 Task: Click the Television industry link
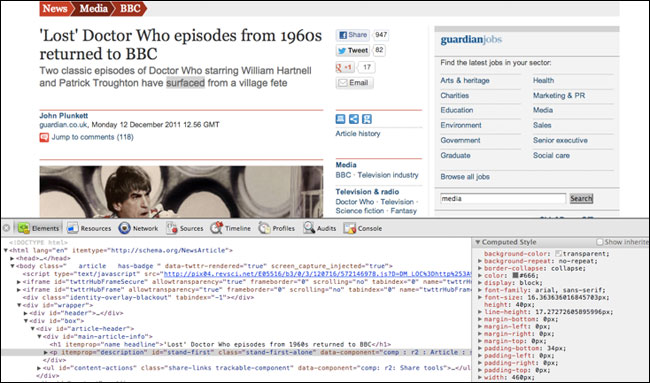(x=388, y=175)
